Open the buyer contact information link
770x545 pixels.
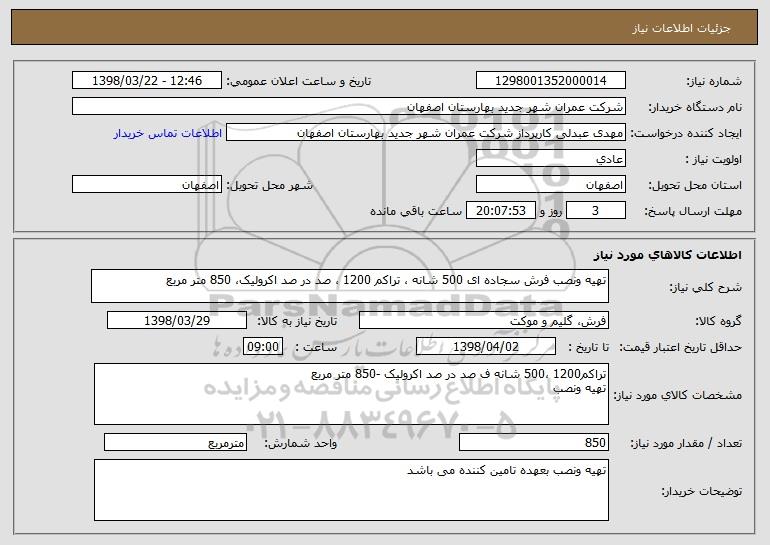[168, 134]
